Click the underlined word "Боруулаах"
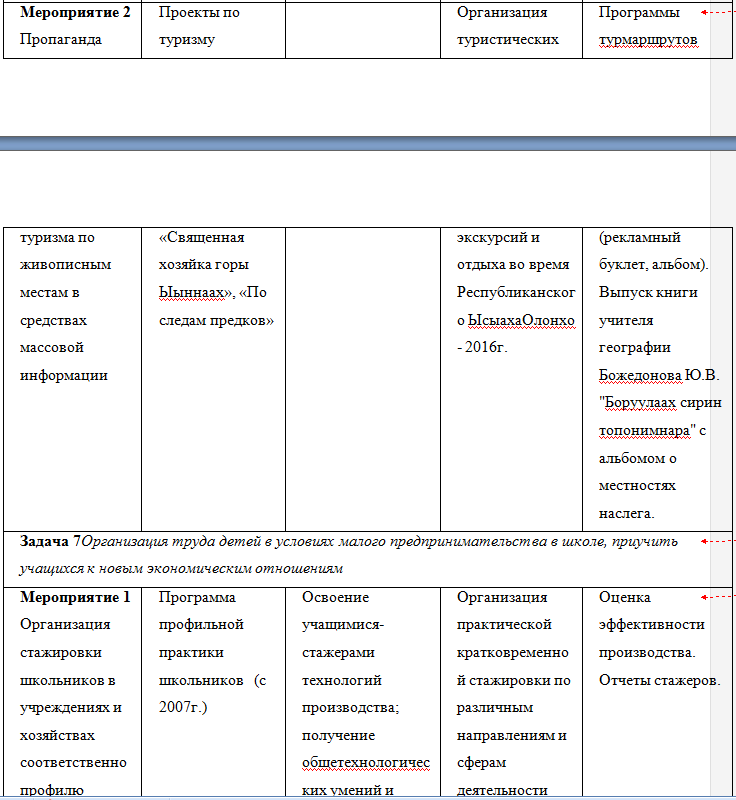Screen dimensions: 736x800 tap(640, 403)
